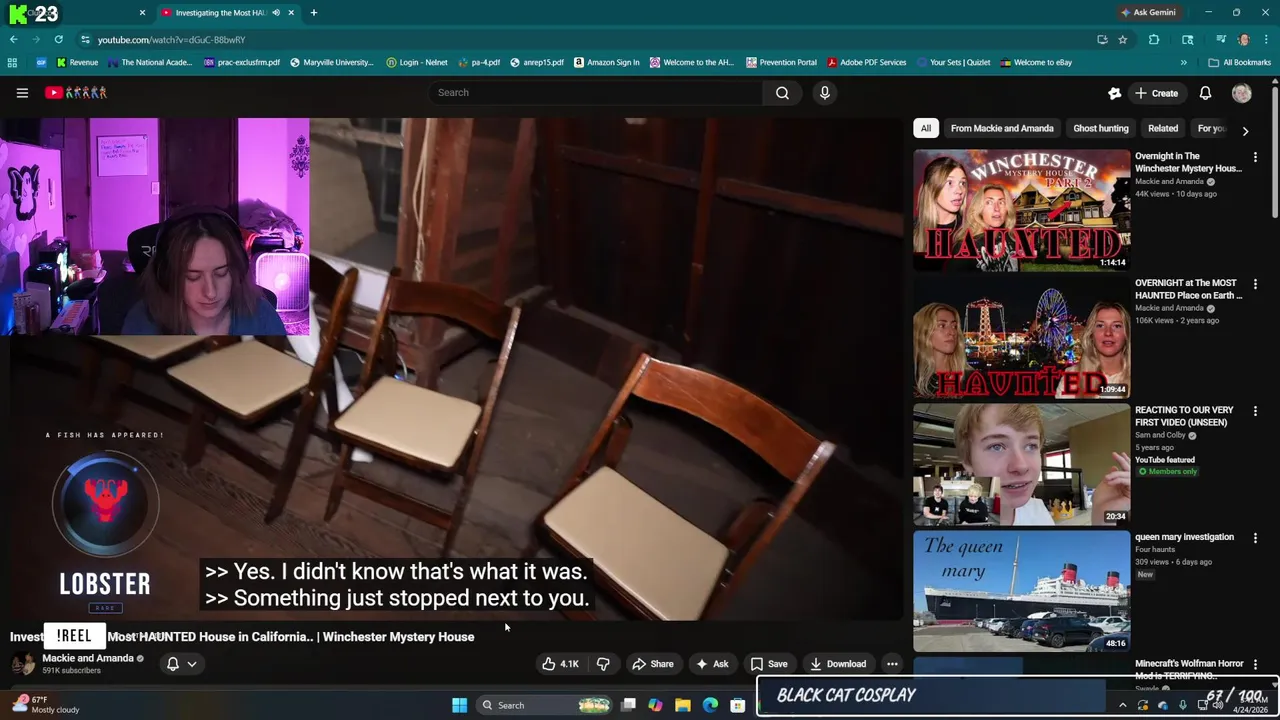The height and width of the screenshot is (720, 1280).
Task: Open options for queen mary investigation video
Action: (x=1255, y=538)
